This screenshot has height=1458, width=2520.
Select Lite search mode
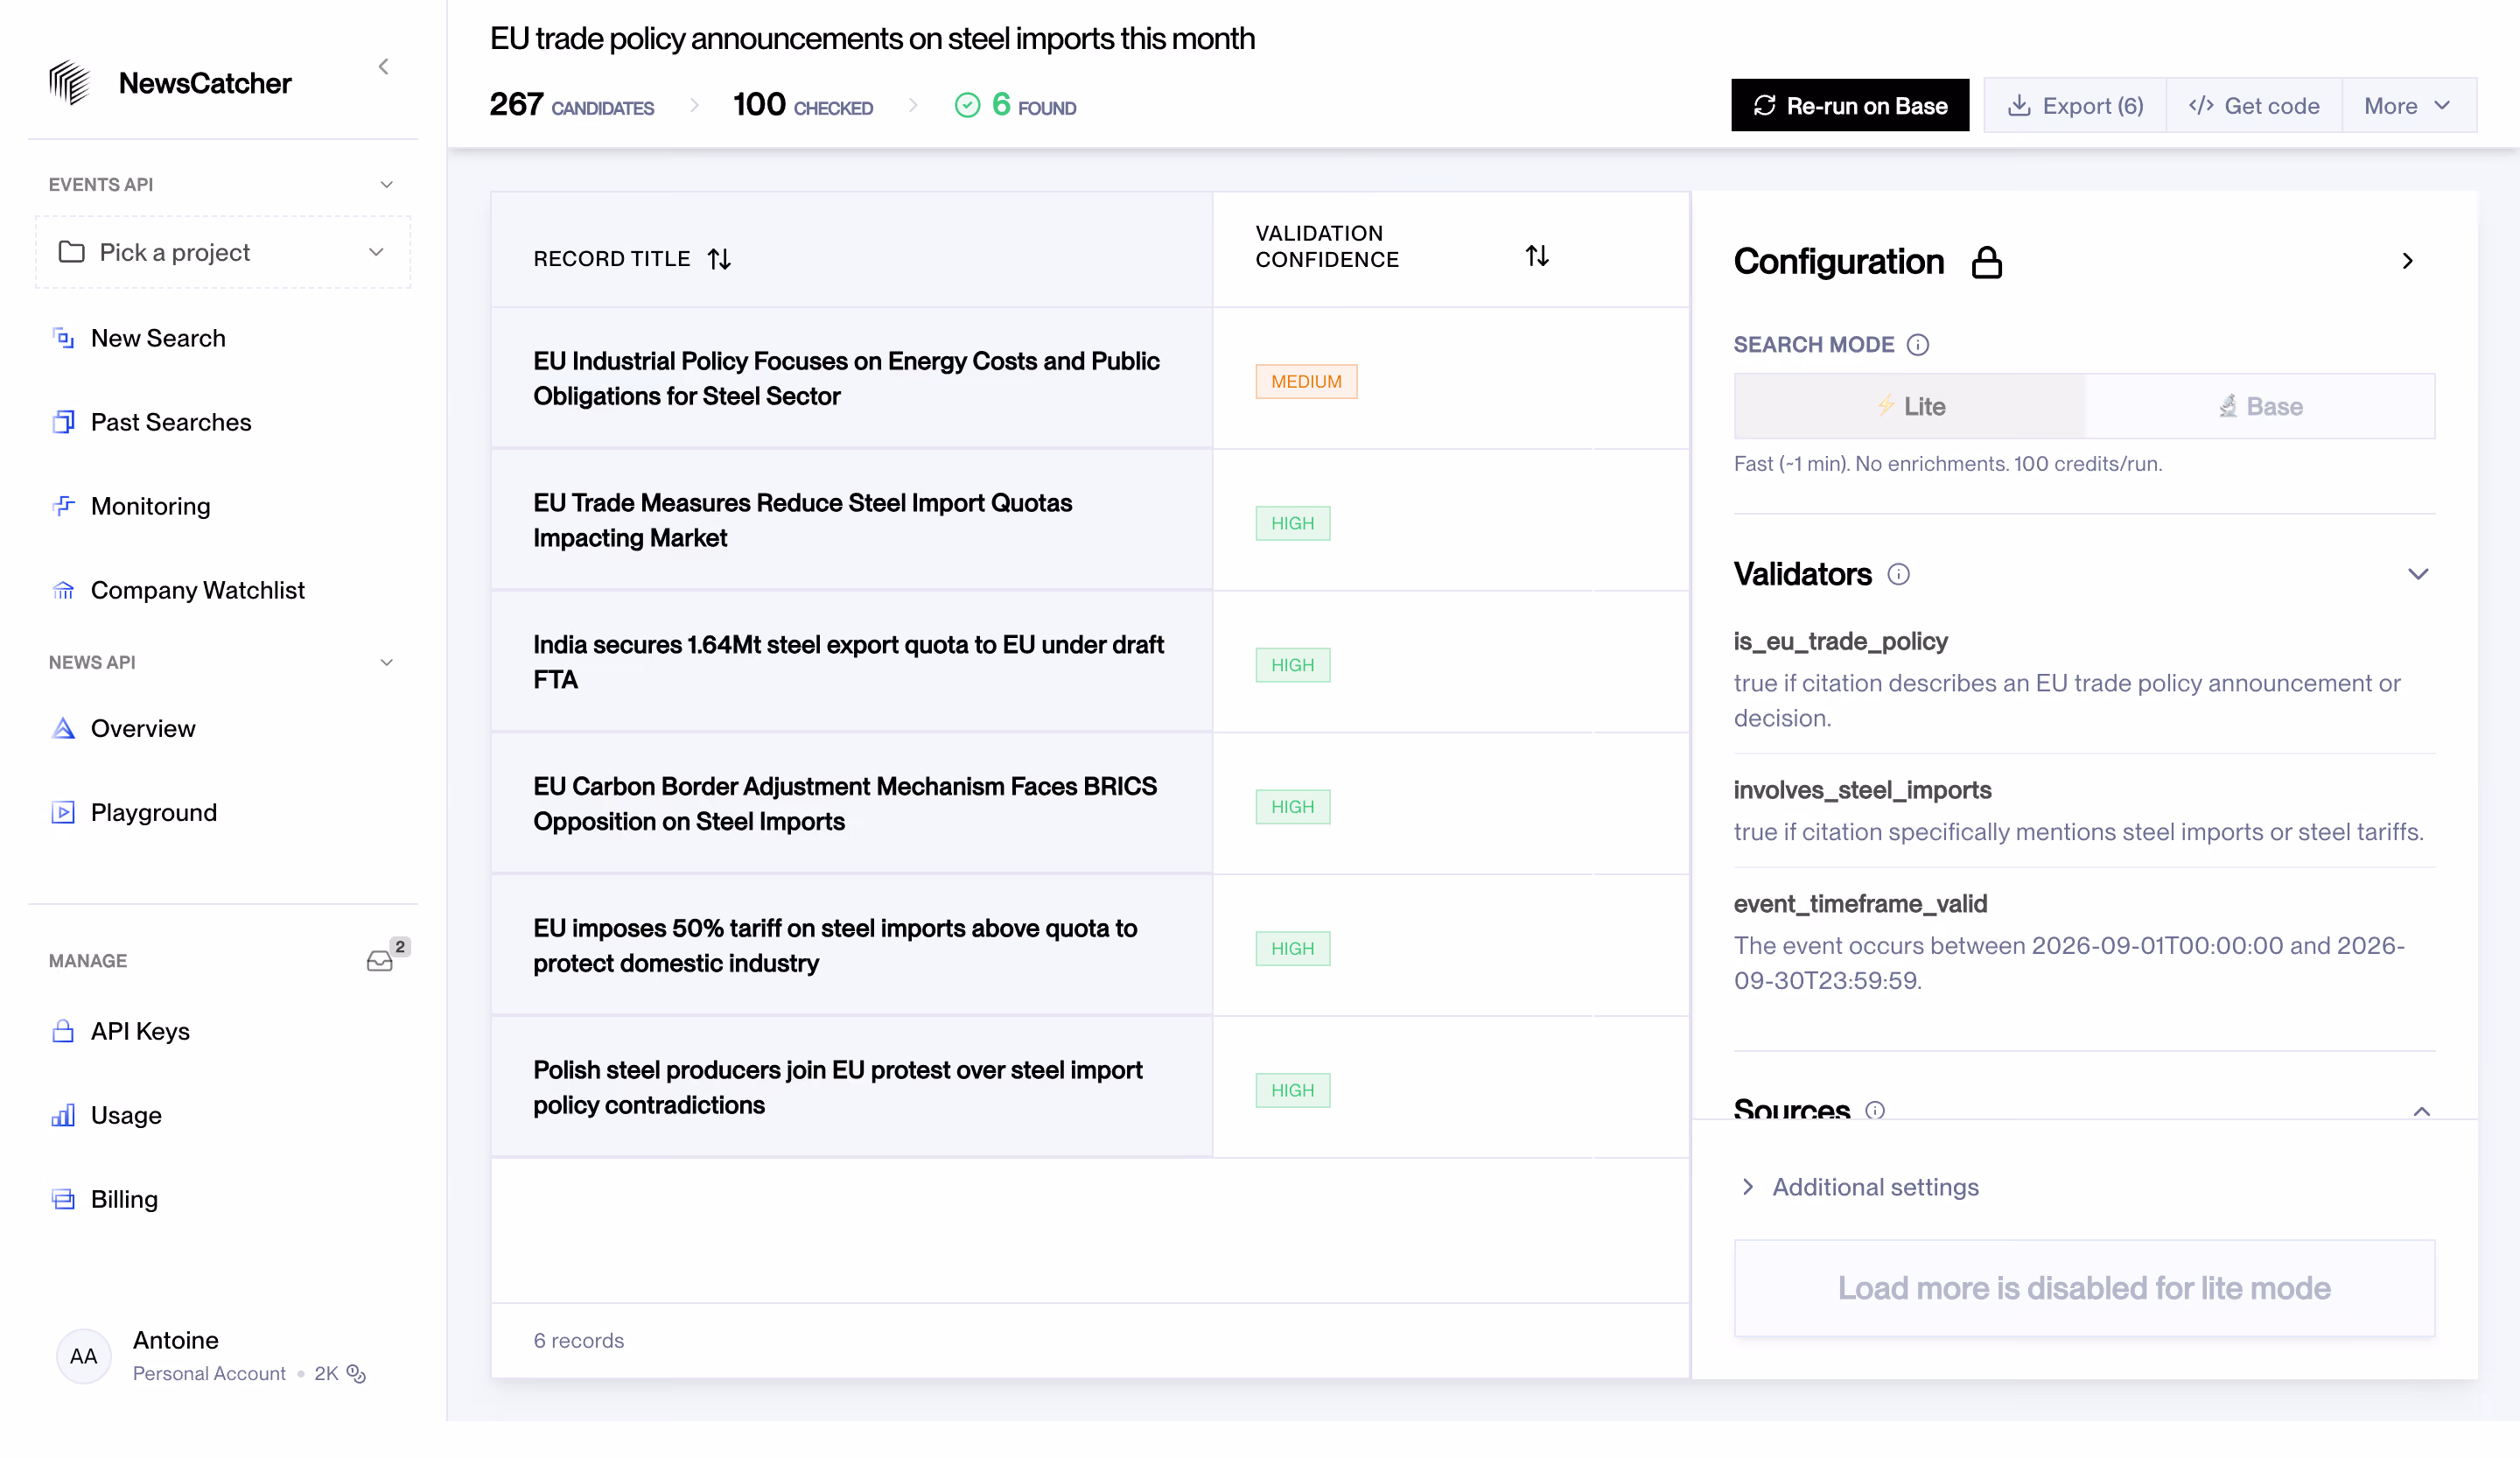click(x=1910, y=406)
